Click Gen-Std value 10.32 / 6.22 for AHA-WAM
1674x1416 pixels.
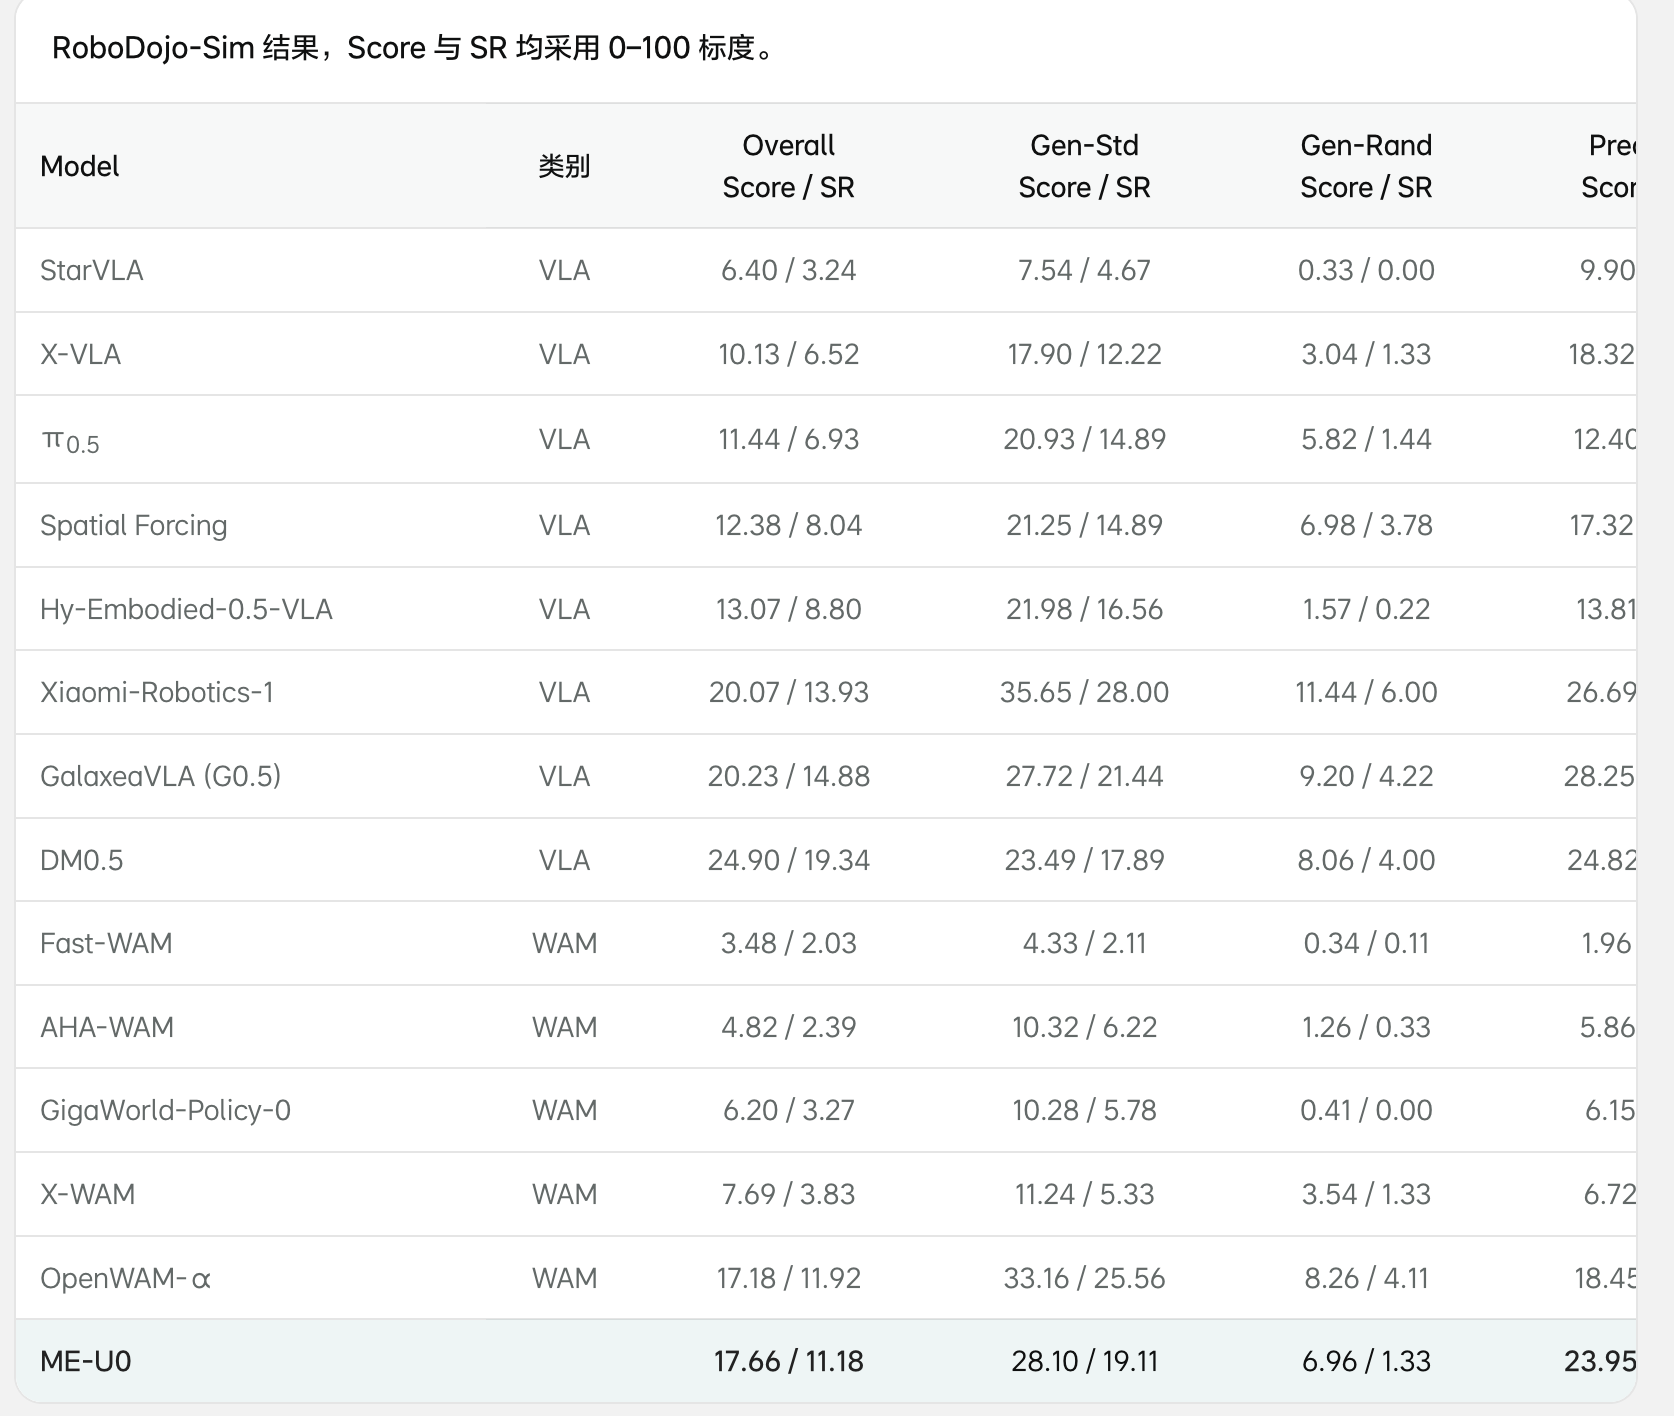[x=1084, y=1027]
